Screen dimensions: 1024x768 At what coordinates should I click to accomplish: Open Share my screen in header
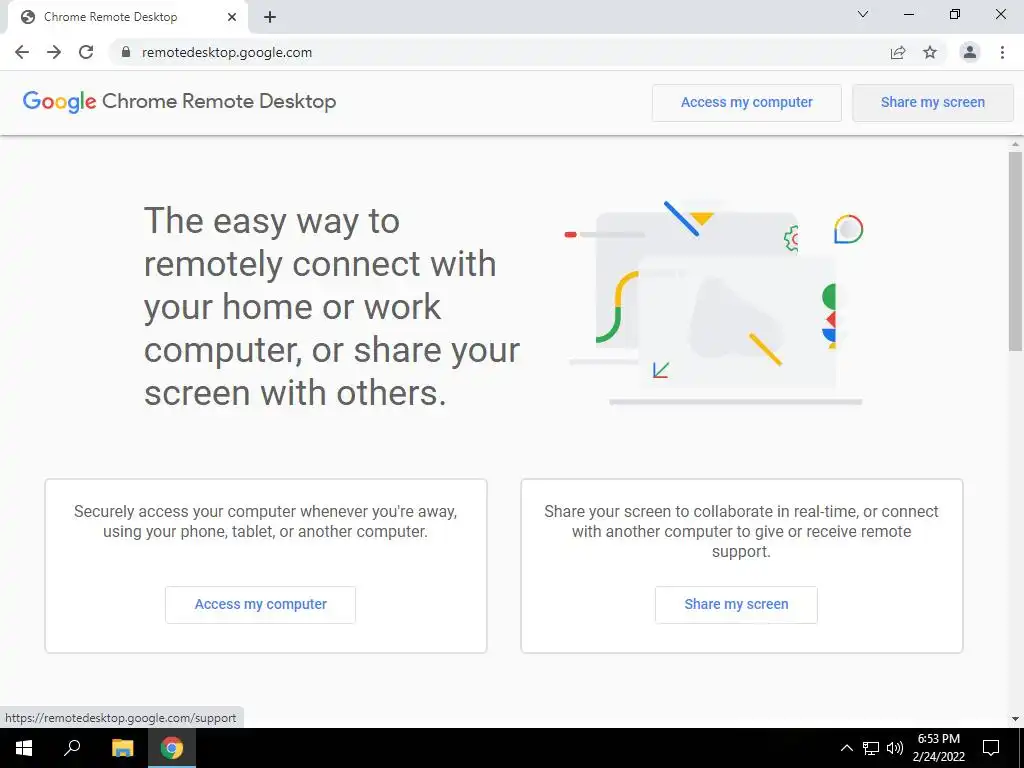933,103
